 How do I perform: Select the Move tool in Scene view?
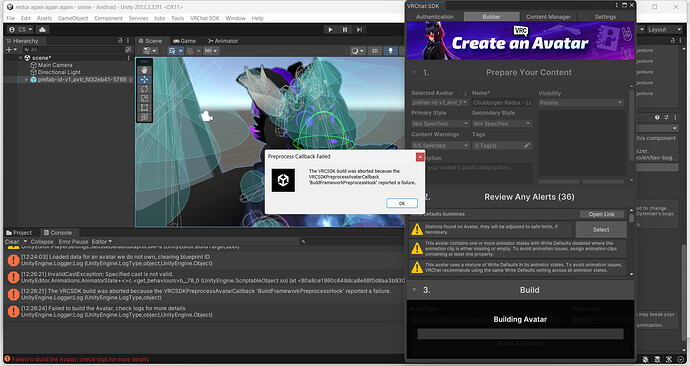coord(144,80)
